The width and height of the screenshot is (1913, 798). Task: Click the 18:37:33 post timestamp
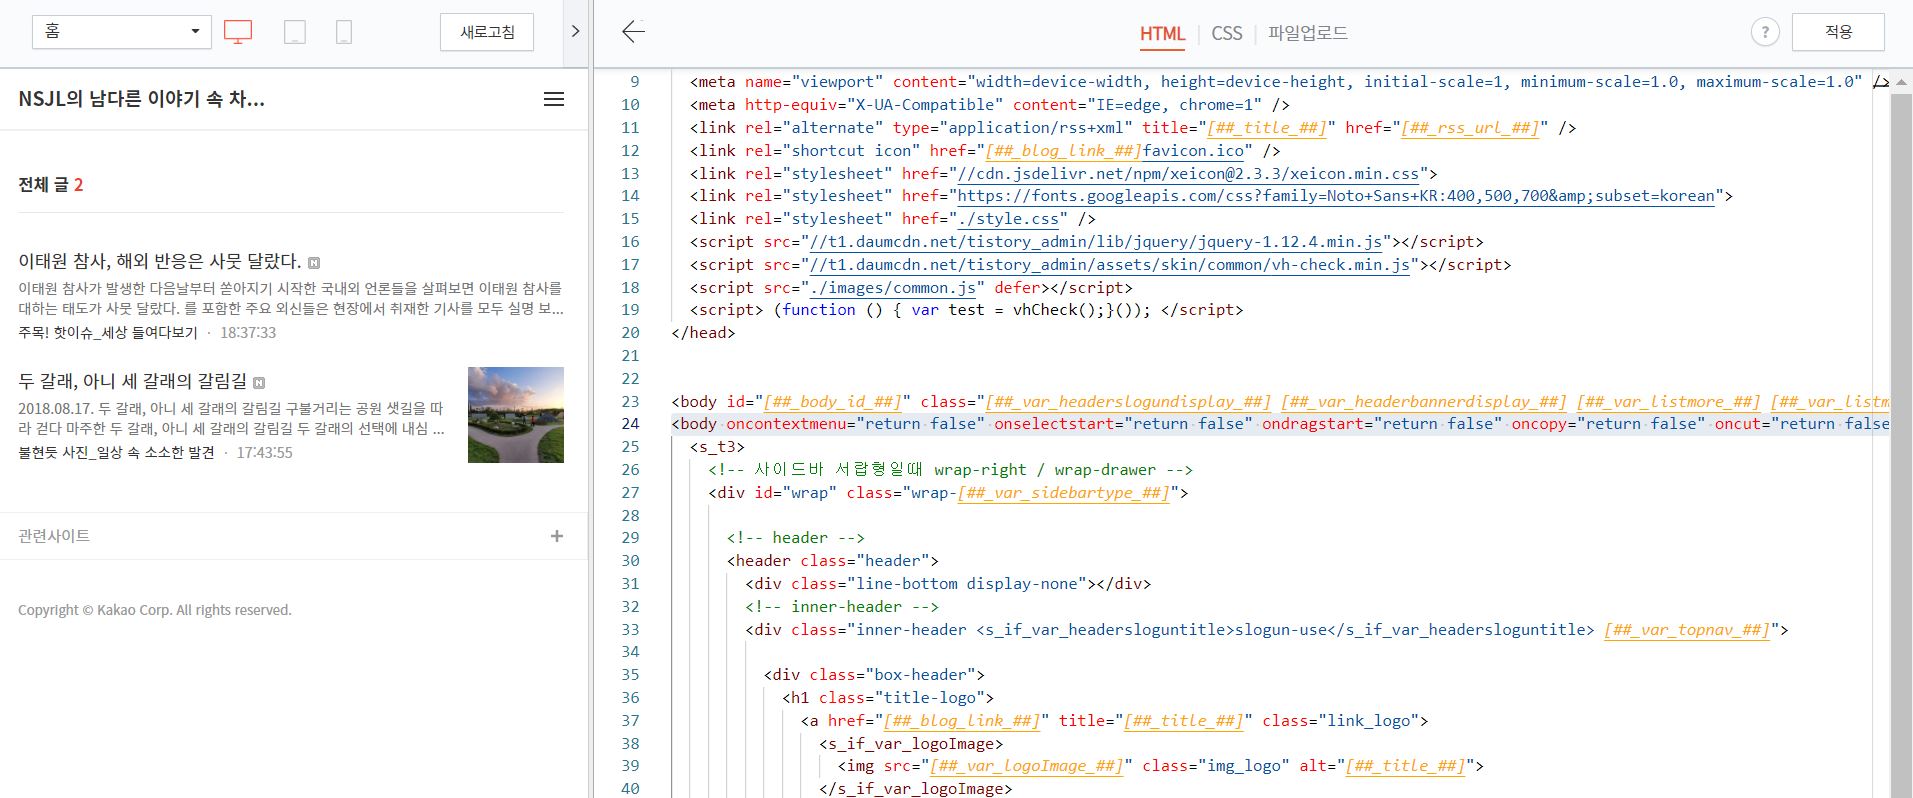click(248, 332)
